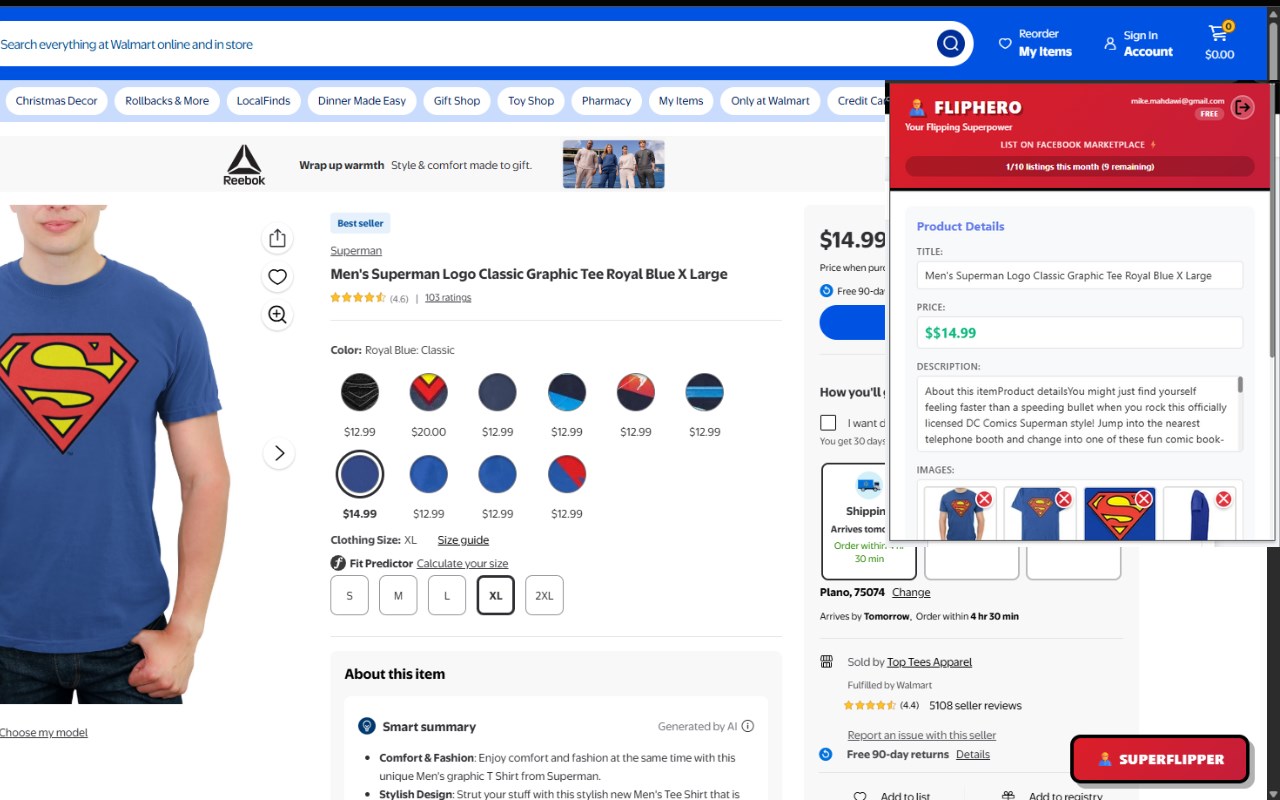Choose the navy swatch with horizontal blue stripe
Image resolution: width=1280 pixels, height=800 pixels.
705,392
